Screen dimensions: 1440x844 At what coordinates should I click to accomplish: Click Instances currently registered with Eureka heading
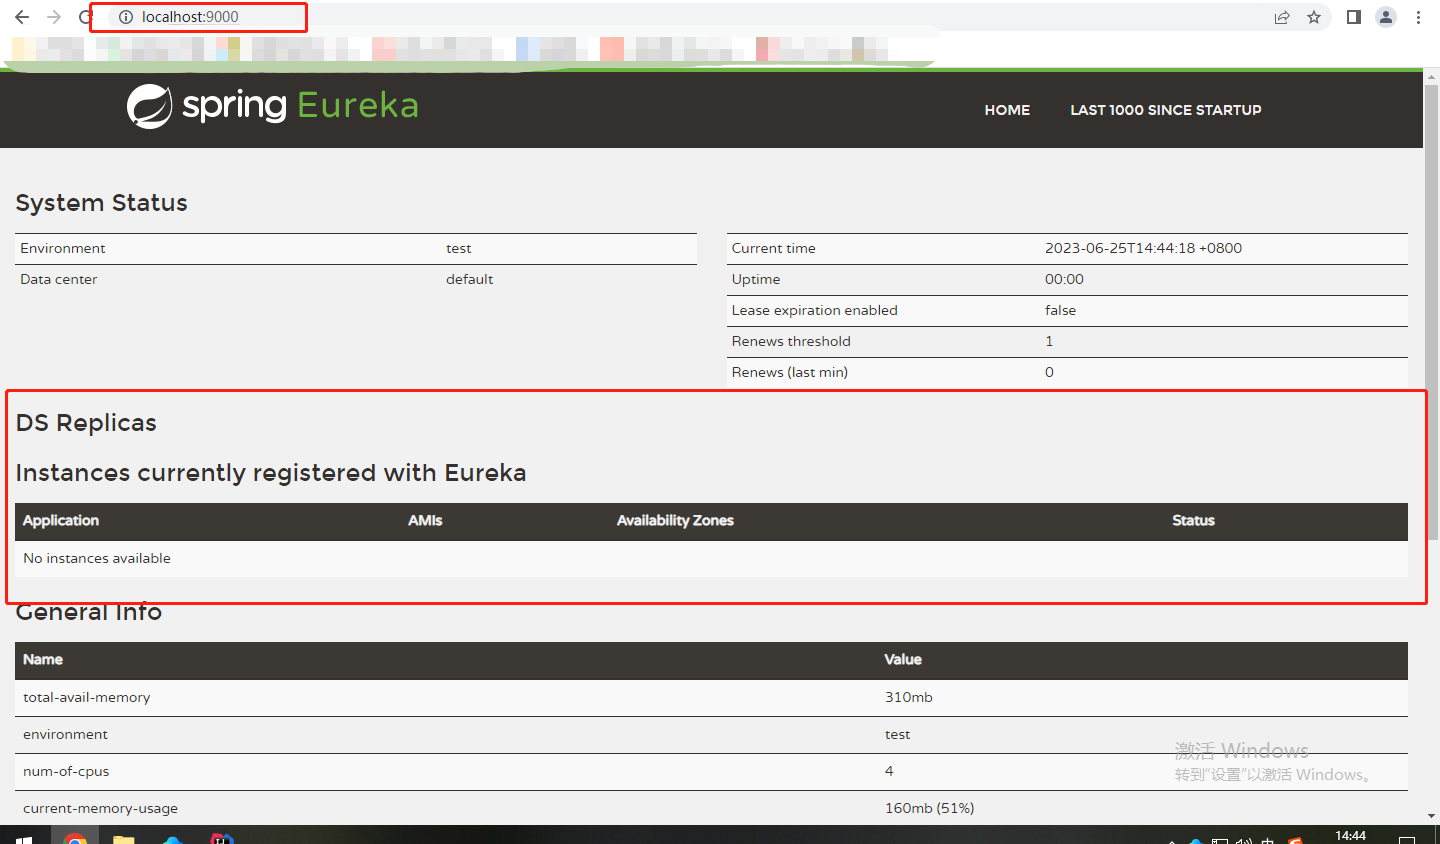coord(271,473)
